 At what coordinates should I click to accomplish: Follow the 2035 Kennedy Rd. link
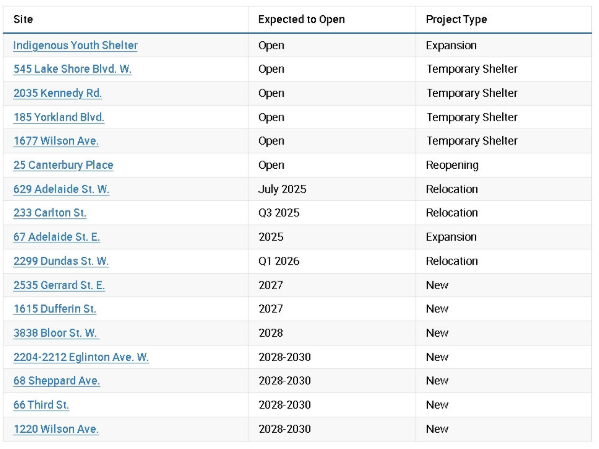[x=57, y=93]
